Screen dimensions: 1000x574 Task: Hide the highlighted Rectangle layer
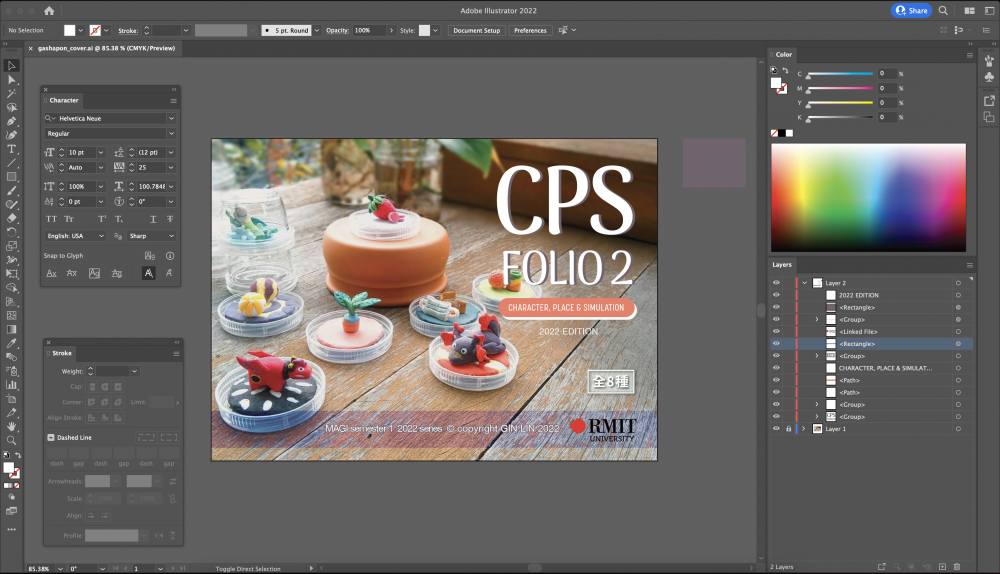pyautogui.click(x=776, y=343)
